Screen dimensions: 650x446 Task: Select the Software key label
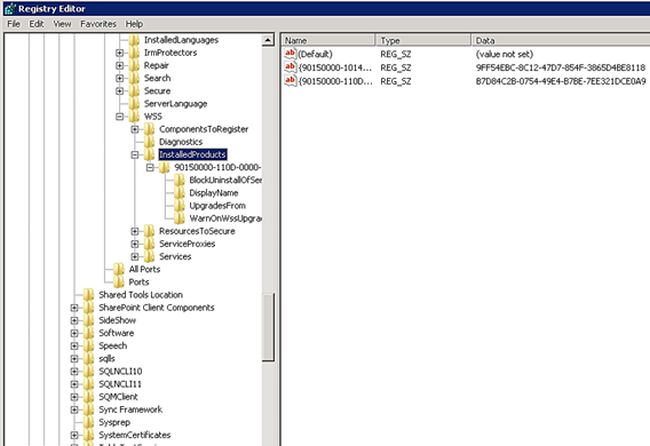click(x=116, y=333)
